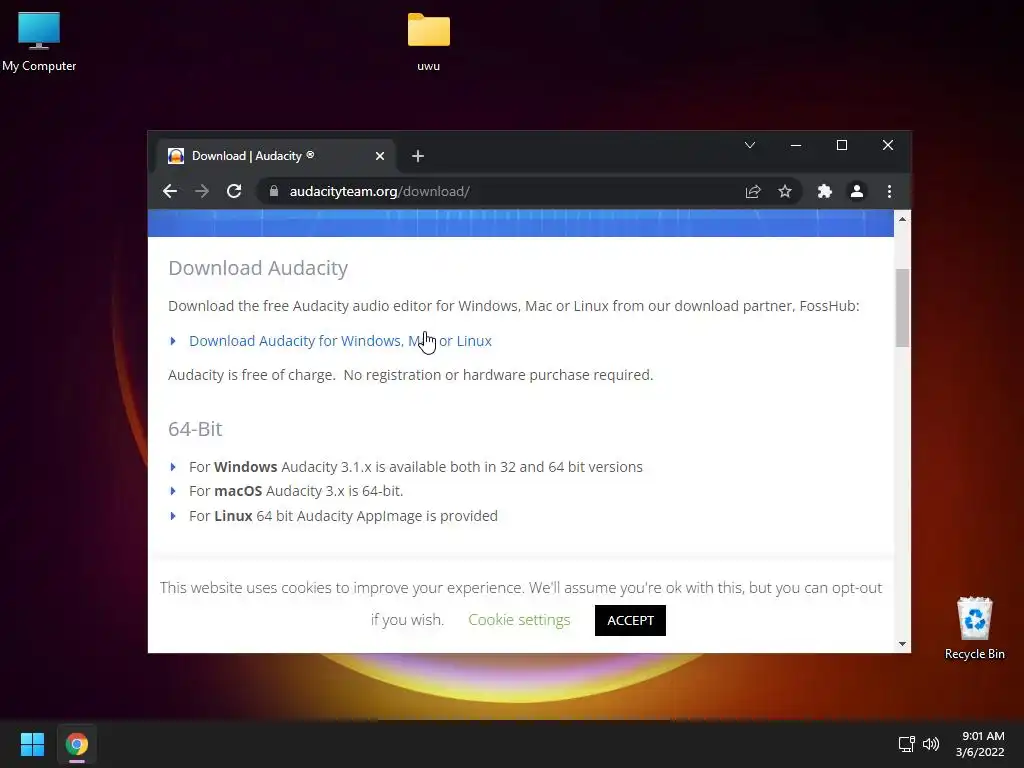Viewport: 1024px width, 768px height.
Task: Open Cookie settings
Action: (x=519, y=620)
